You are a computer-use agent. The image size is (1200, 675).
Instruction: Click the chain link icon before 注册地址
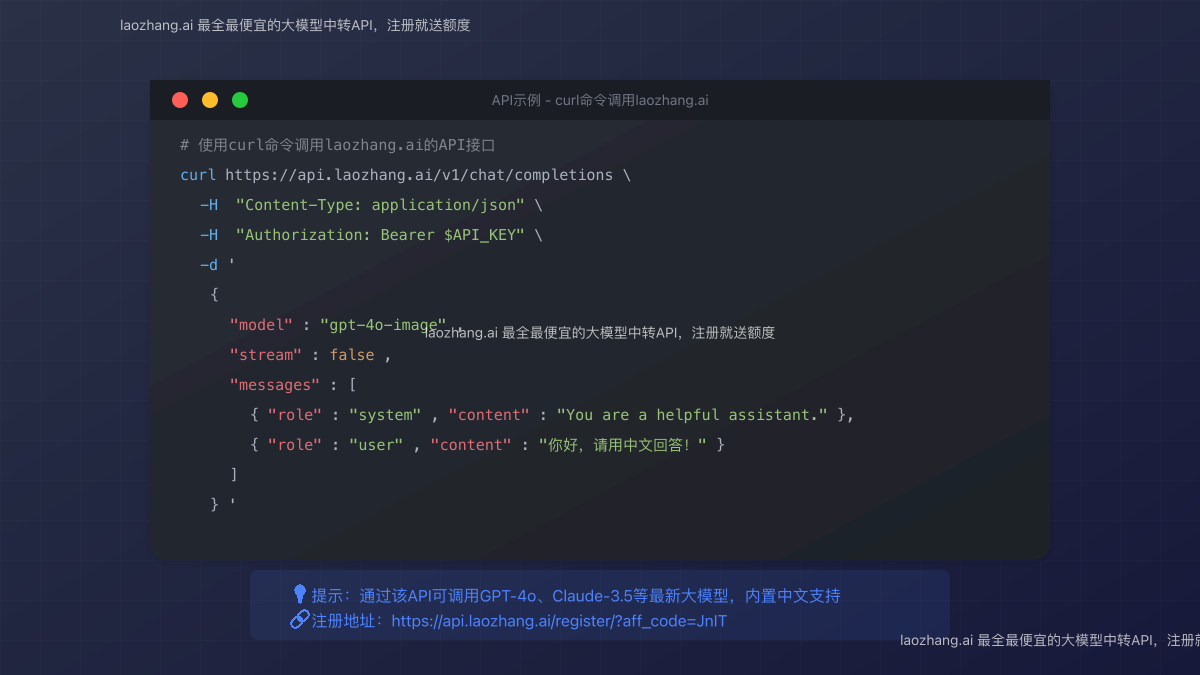point(299,620)
